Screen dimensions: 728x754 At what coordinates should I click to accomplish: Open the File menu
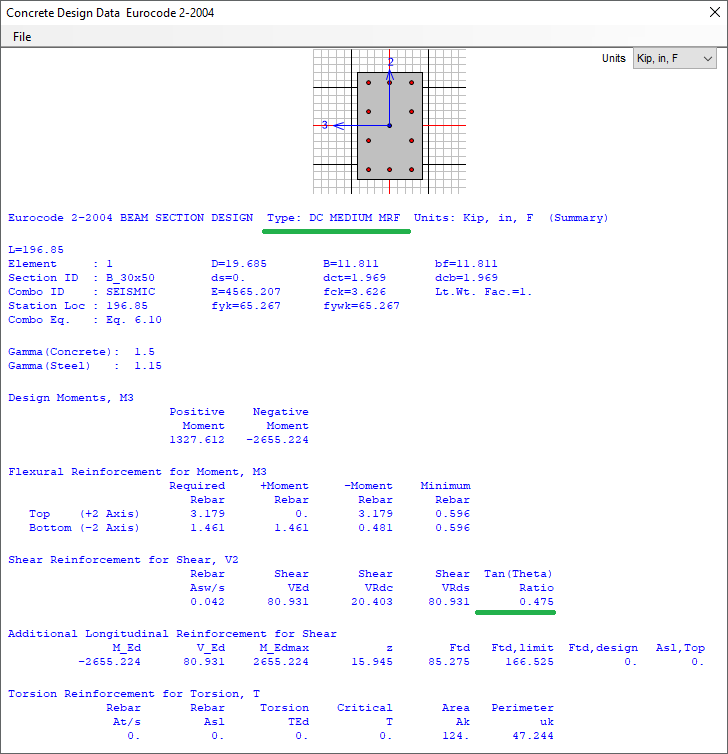(22, 37)
